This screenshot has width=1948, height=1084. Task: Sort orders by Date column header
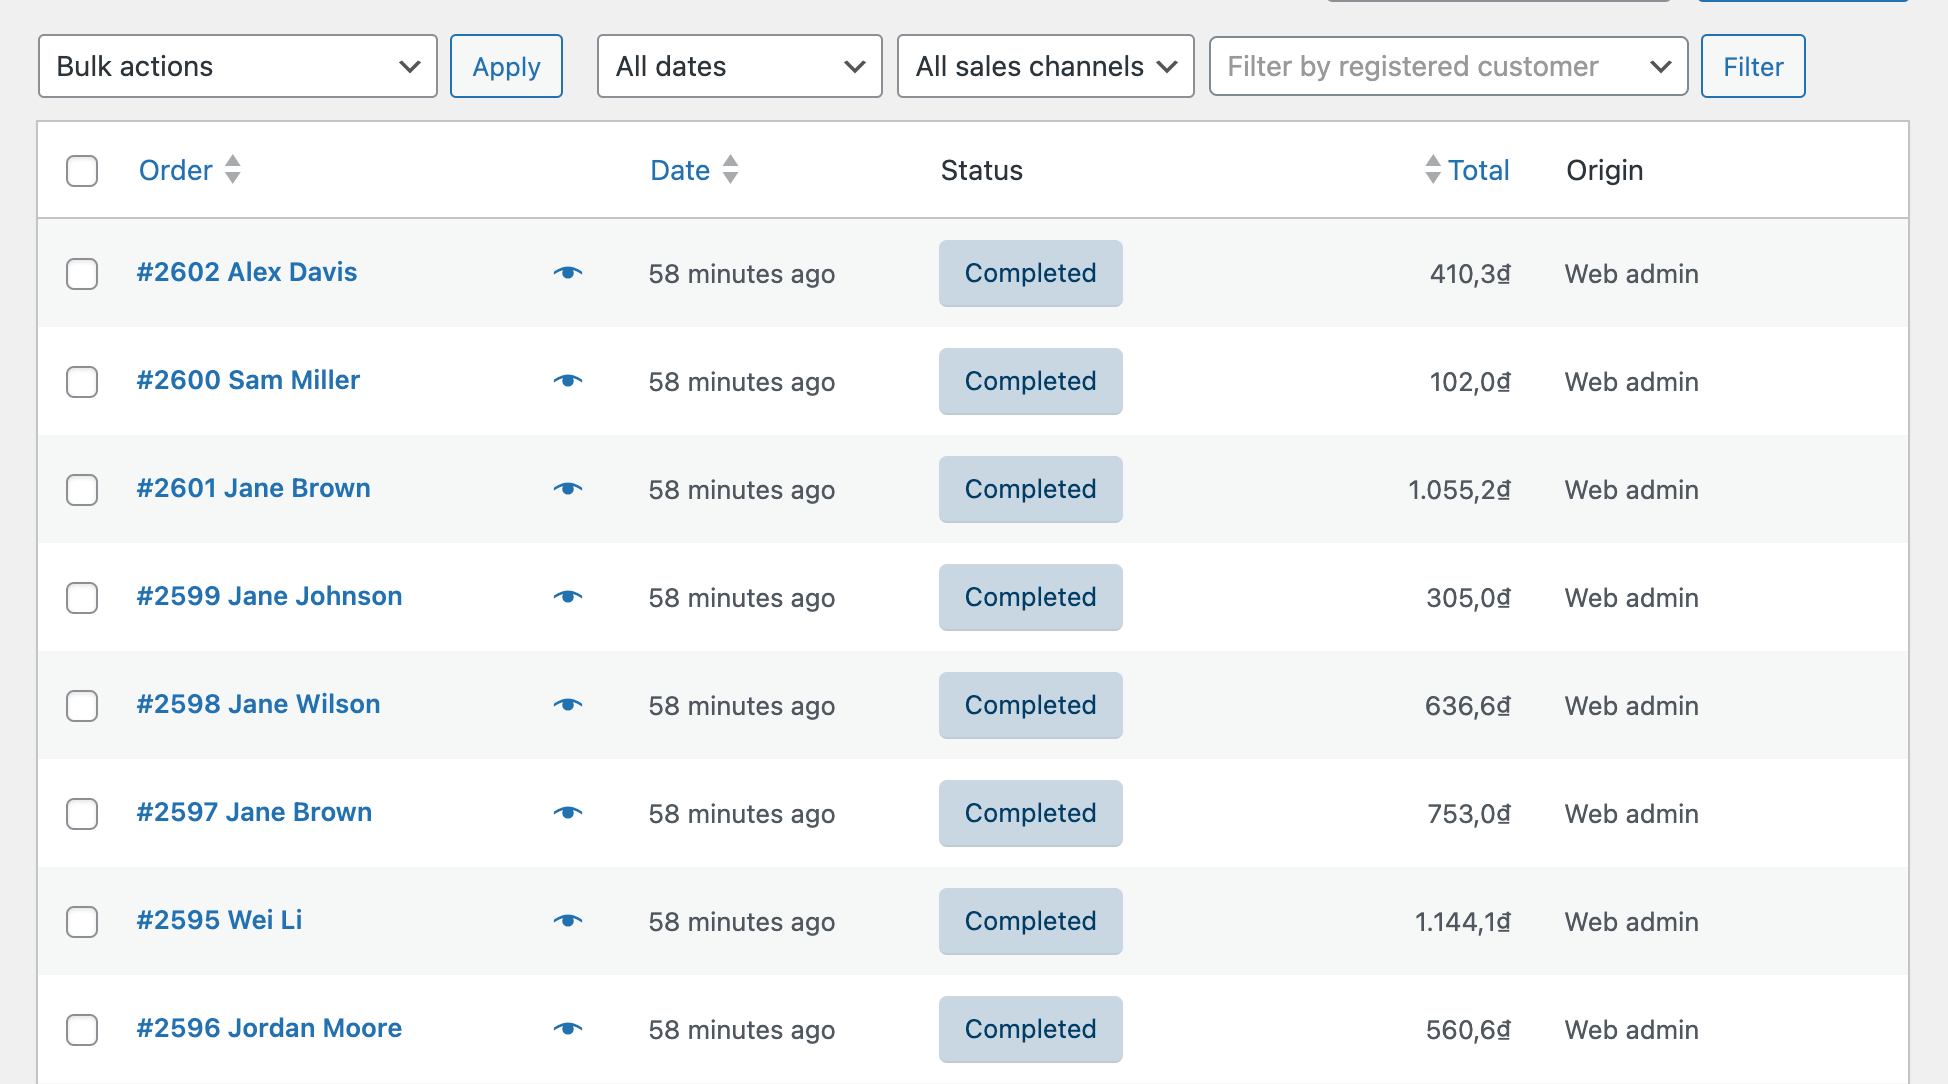tap(681, 171)
